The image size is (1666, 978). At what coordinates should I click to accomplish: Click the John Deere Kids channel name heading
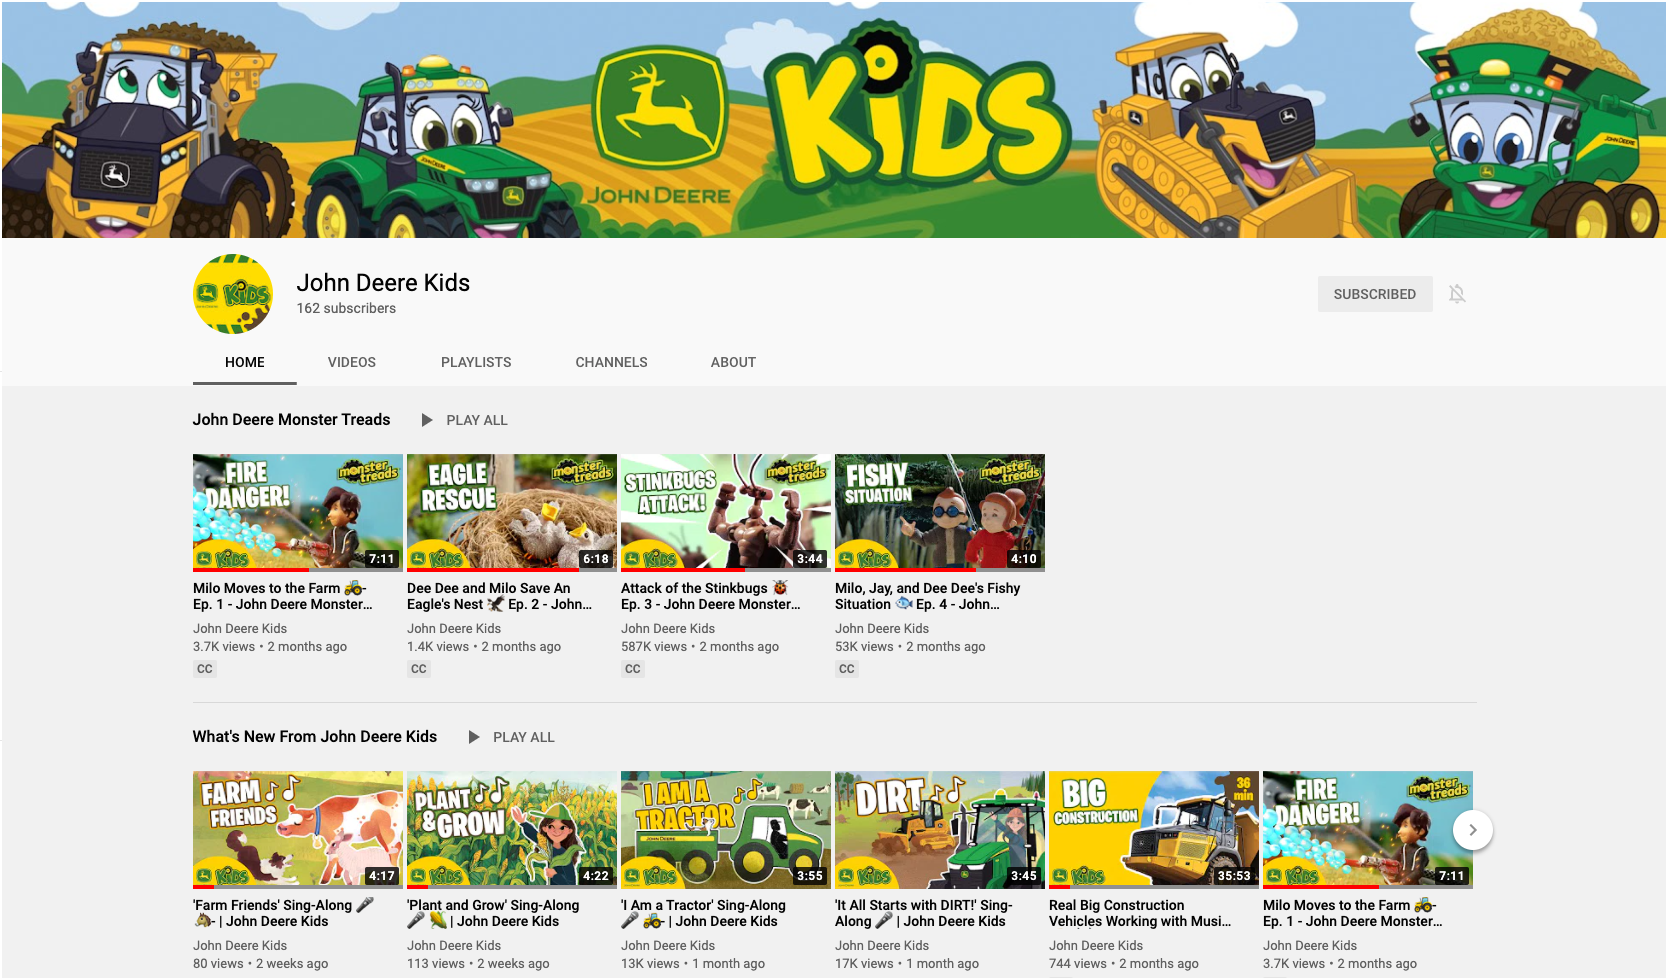[x=383, y=283]
